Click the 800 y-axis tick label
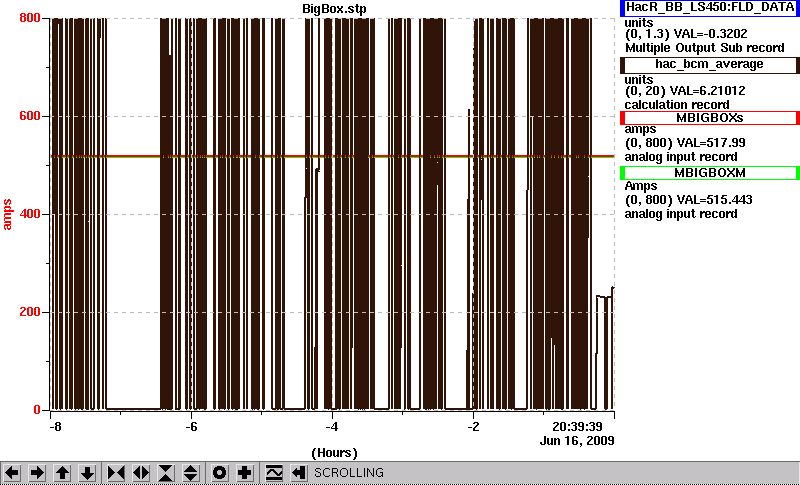Viewport: 800px width, 485px height. pos(30,18)
